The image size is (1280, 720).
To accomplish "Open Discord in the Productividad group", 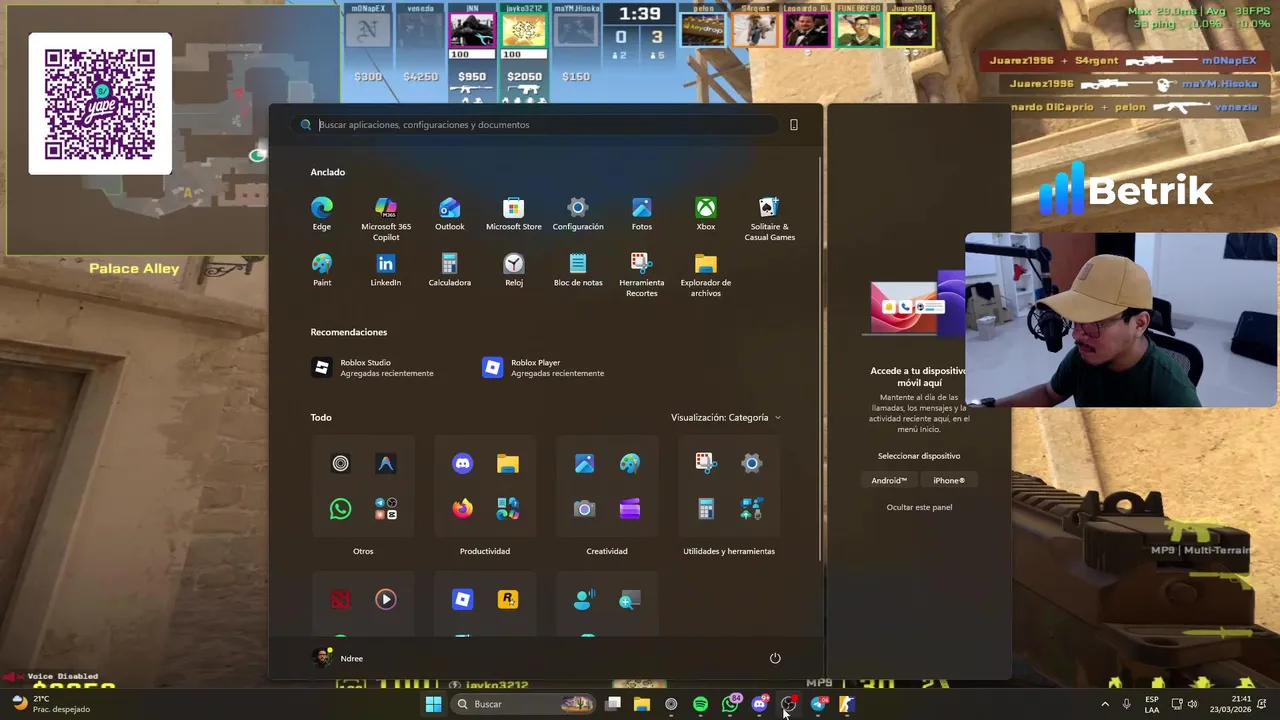I will (x=462, y=463).
